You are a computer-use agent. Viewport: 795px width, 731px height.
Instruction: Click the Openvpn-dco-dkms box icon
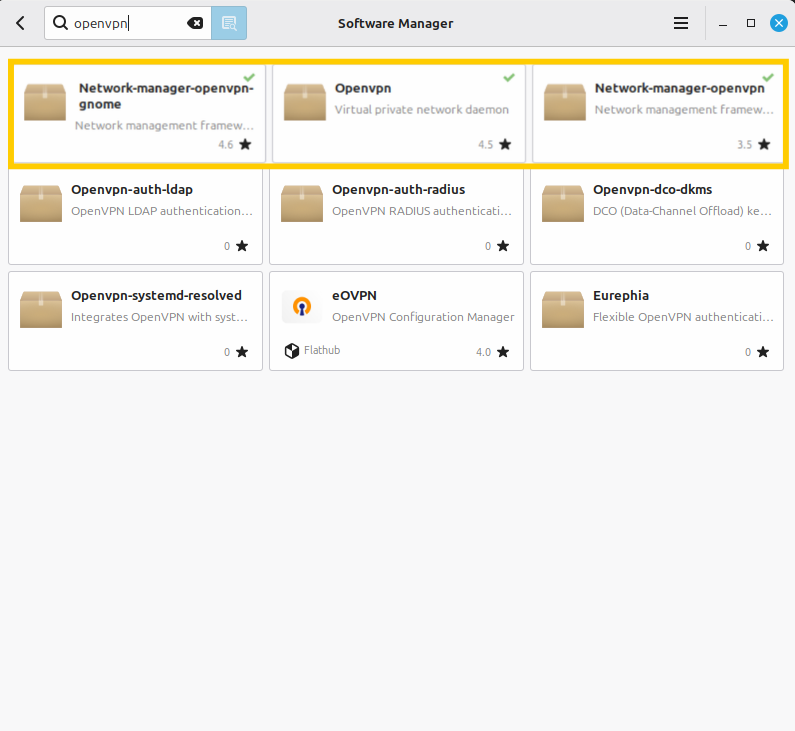[x=563, y=204]
